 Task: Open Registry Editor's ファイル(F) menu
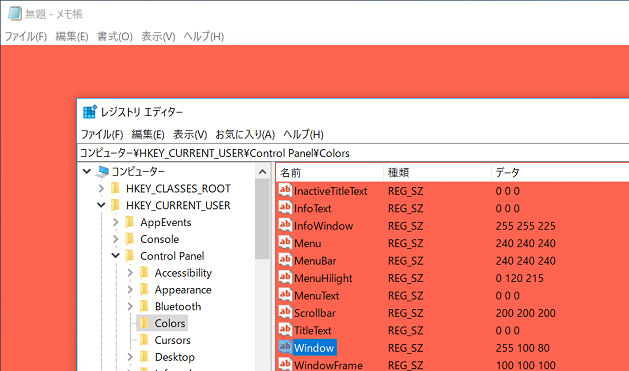pyautogui.click(x=102, y=134)
